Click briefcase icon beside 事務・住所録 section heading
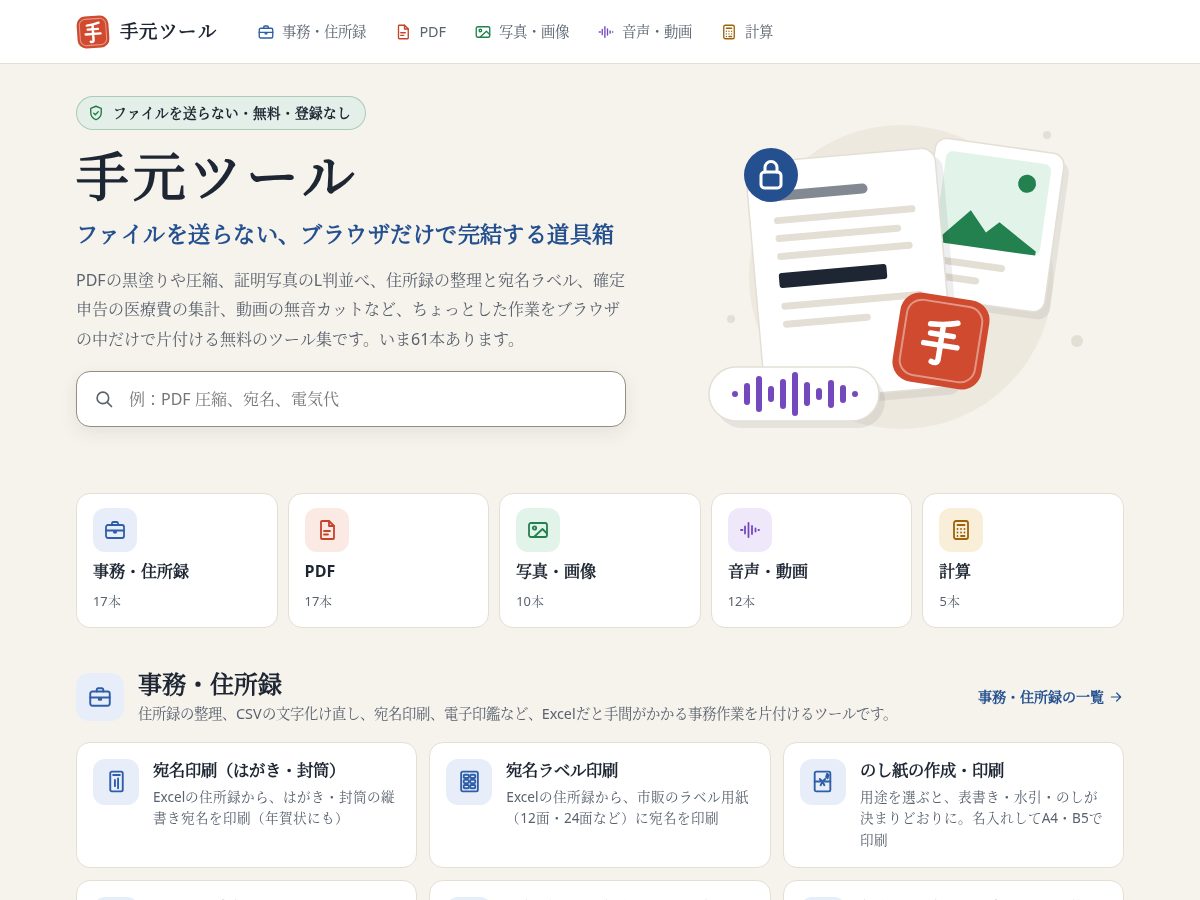 coord(100,697)
